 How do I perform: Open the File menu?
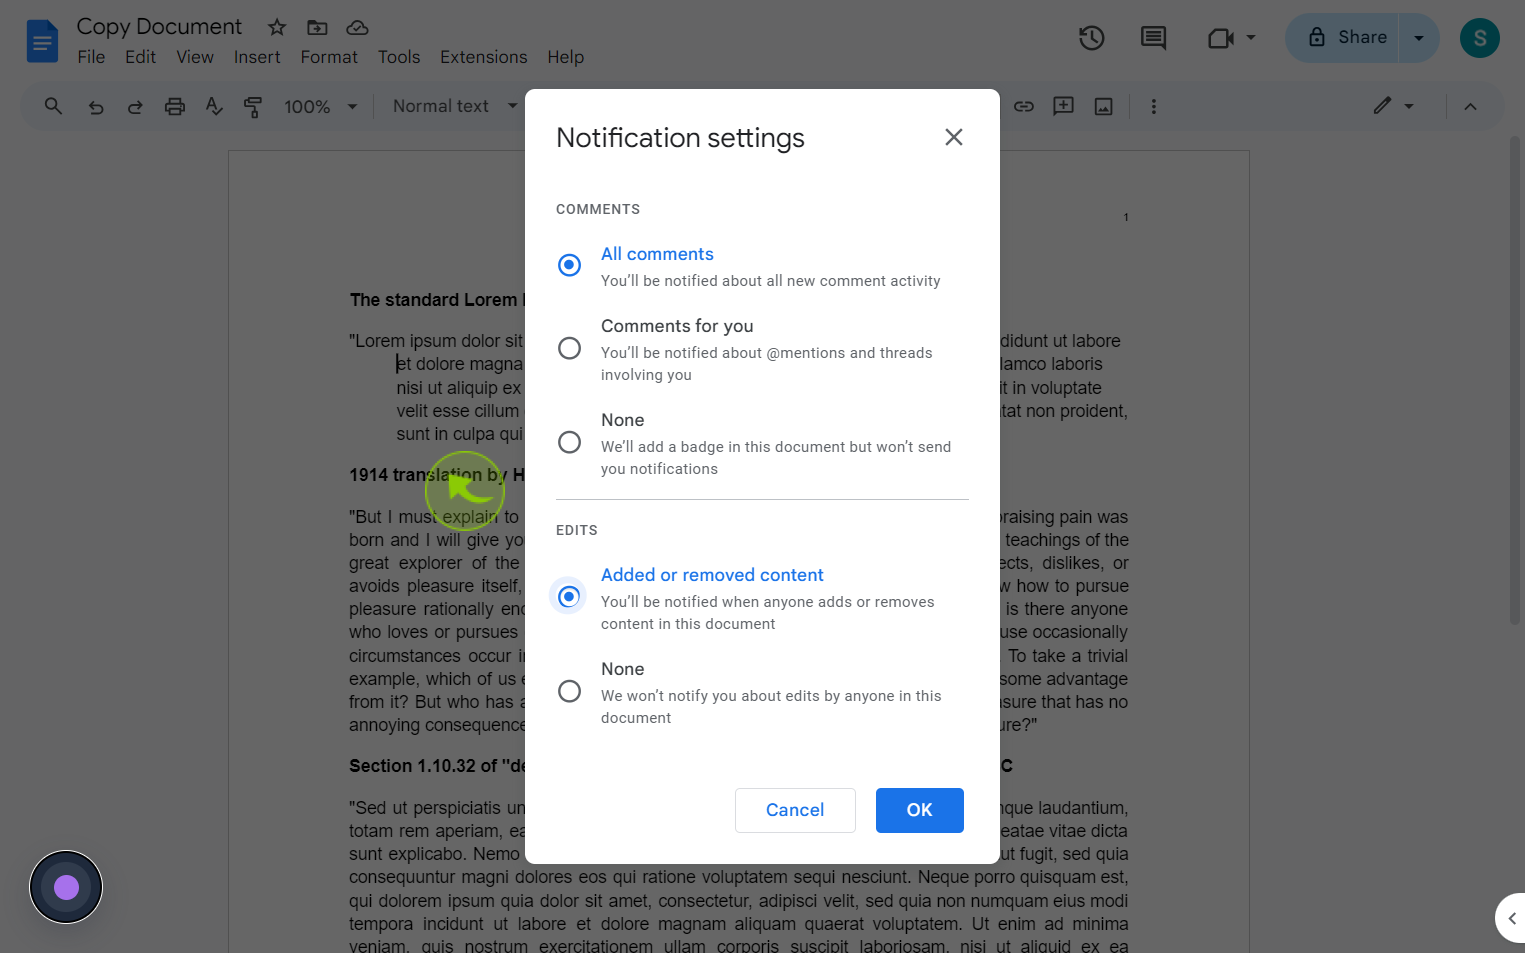91,57
